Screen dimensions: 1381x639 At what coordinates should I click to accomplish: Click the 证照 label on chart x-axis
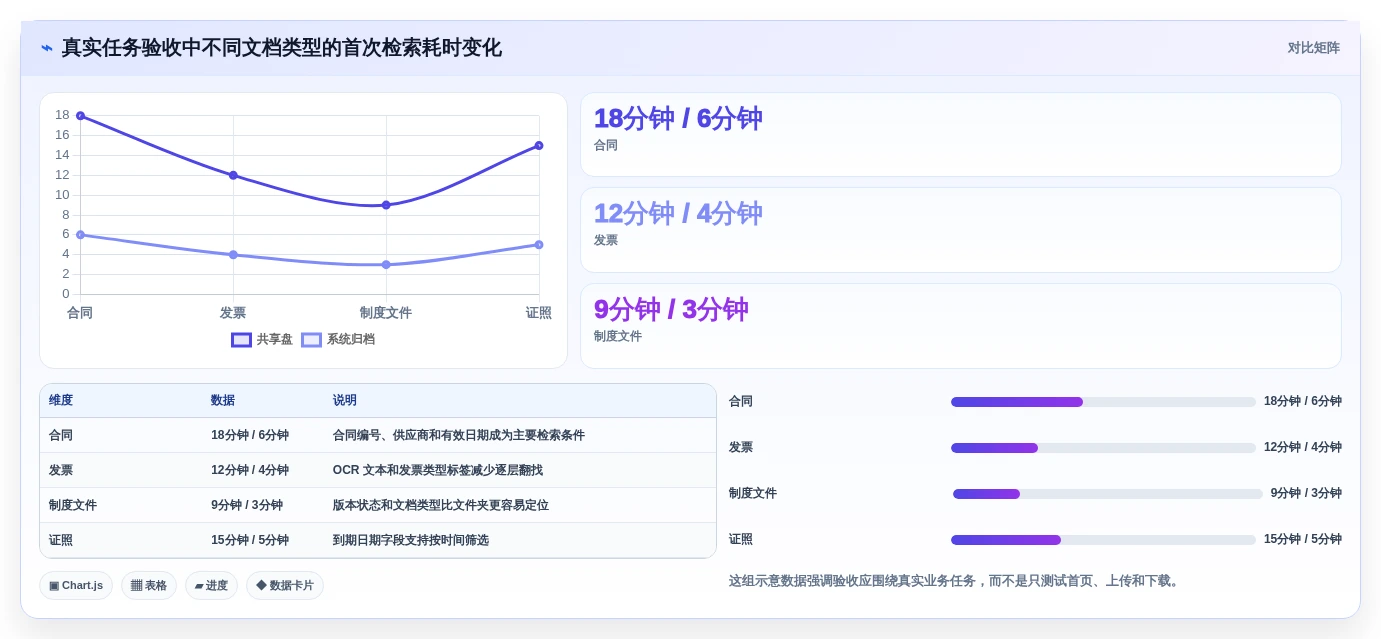tap(539, 313)
